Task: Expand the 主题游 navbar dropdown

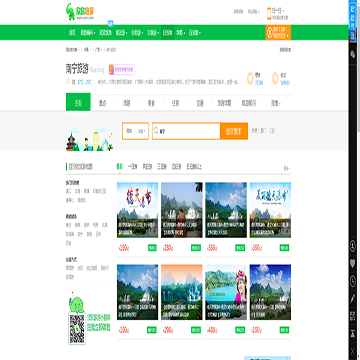Action: [153, 33]
